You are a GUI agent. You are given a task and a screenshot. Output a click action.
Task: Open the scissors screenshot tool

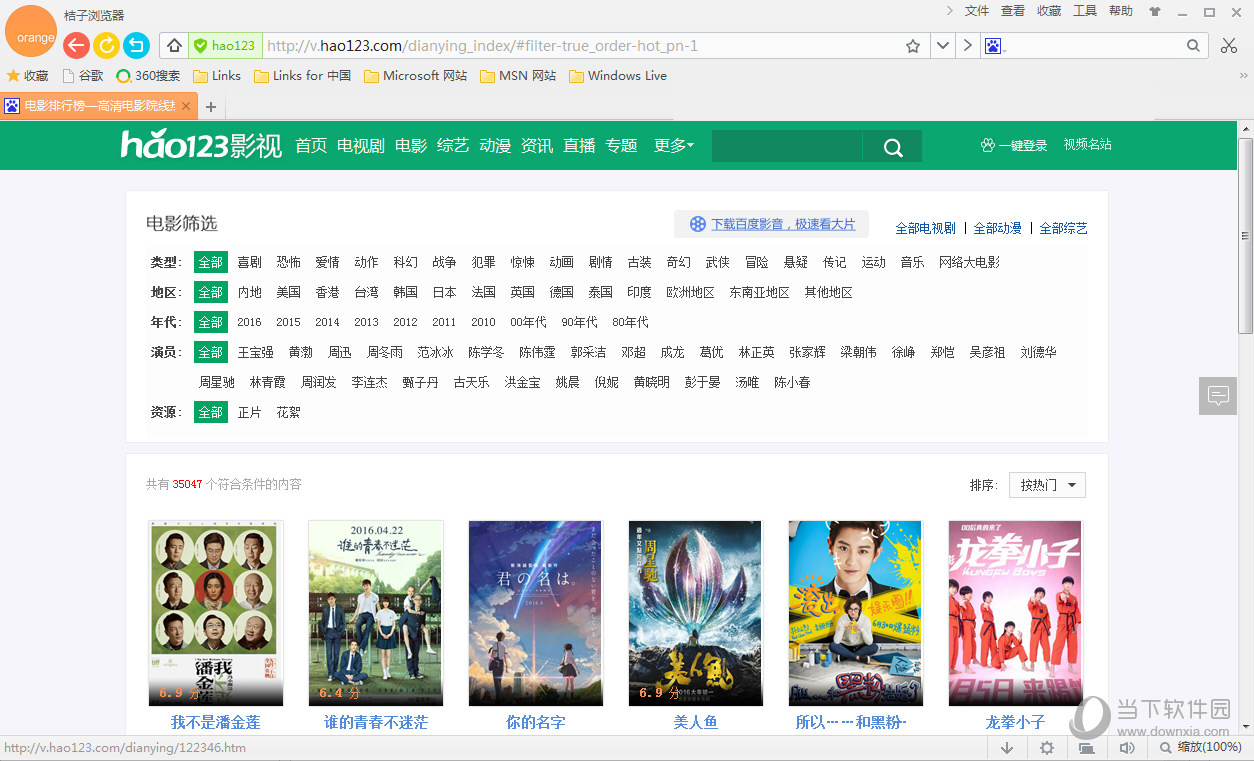(x=1229, y=45)
